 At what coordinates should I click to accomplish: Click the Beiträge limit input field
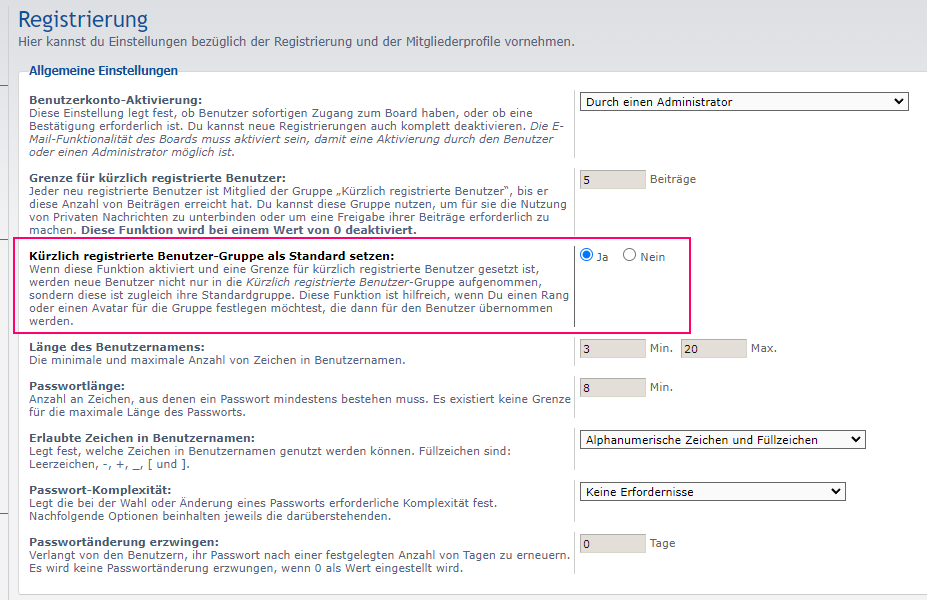point(612,180)
